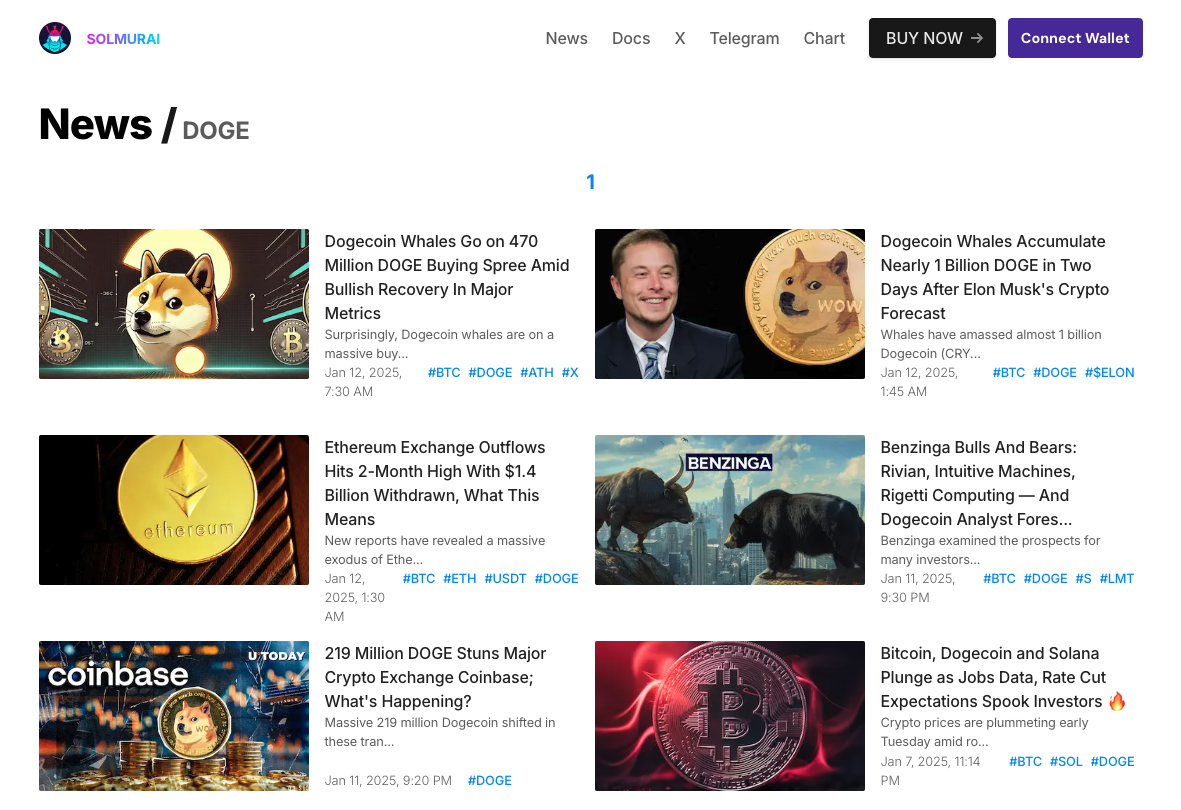Filter by the #$ELON tag
The height and width of the screenshot is (810, 1181).
pos(1109,372)
